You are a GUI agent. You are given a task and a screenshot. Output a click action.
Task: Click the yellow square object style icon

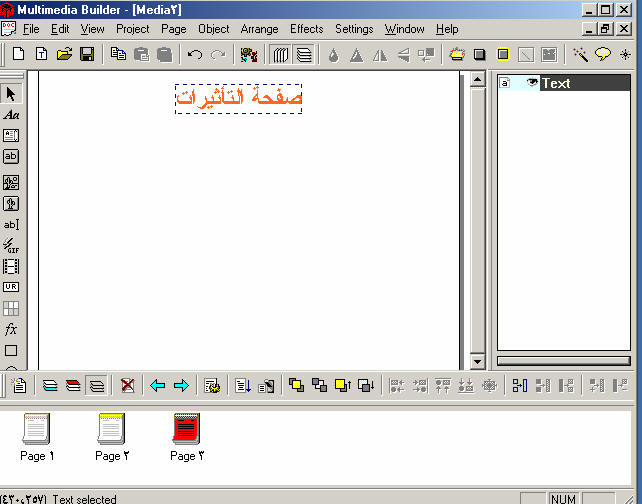(503, 54)
